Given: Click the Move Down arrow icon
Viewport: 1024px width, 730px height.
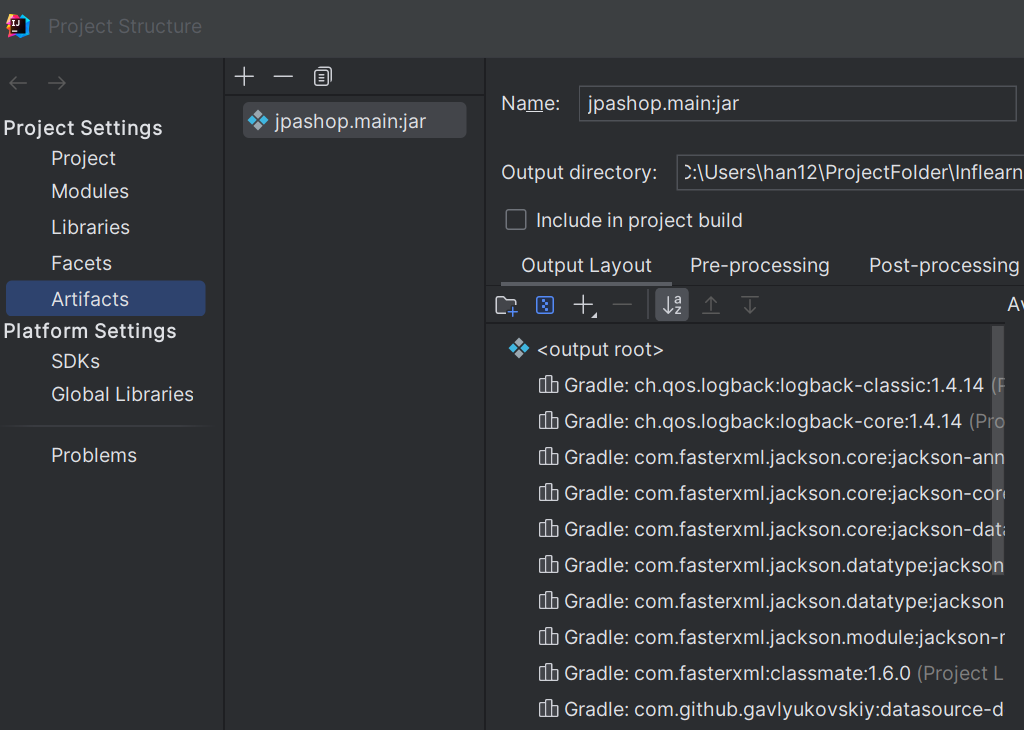Looking at the screenshot, I should pos(750,306).
